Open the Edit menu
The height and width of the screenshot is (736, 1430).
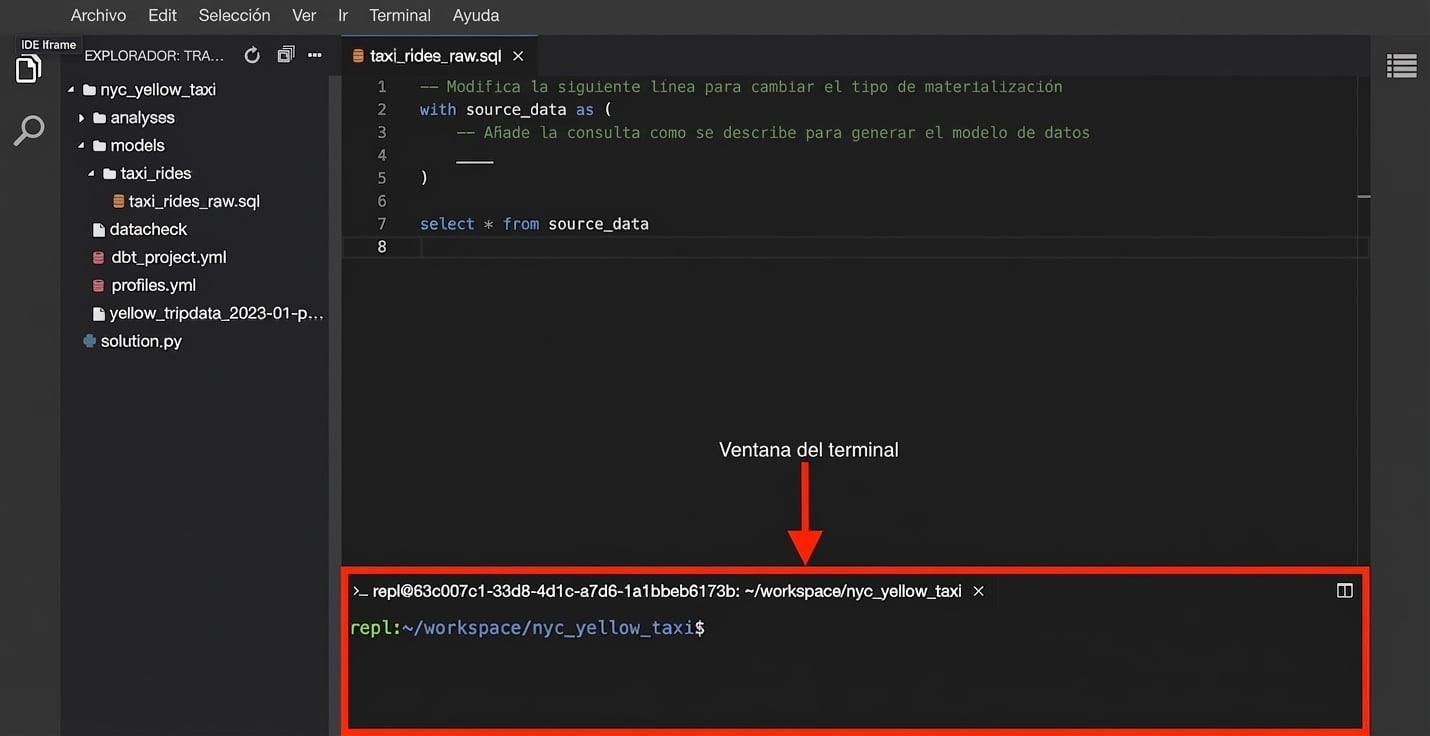[162, 15]
